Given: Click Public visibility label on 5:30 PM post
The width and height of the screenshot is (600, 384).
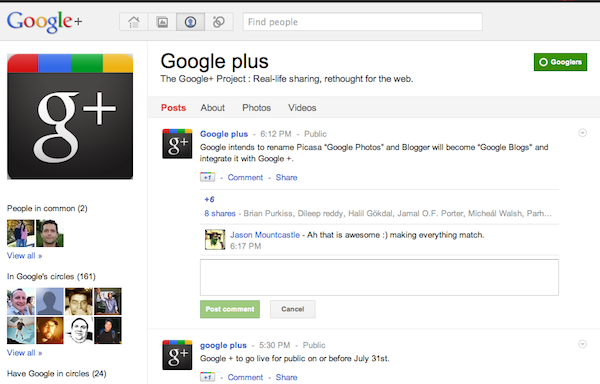Looking at the screenshot, I should click(x=314, y=345).
